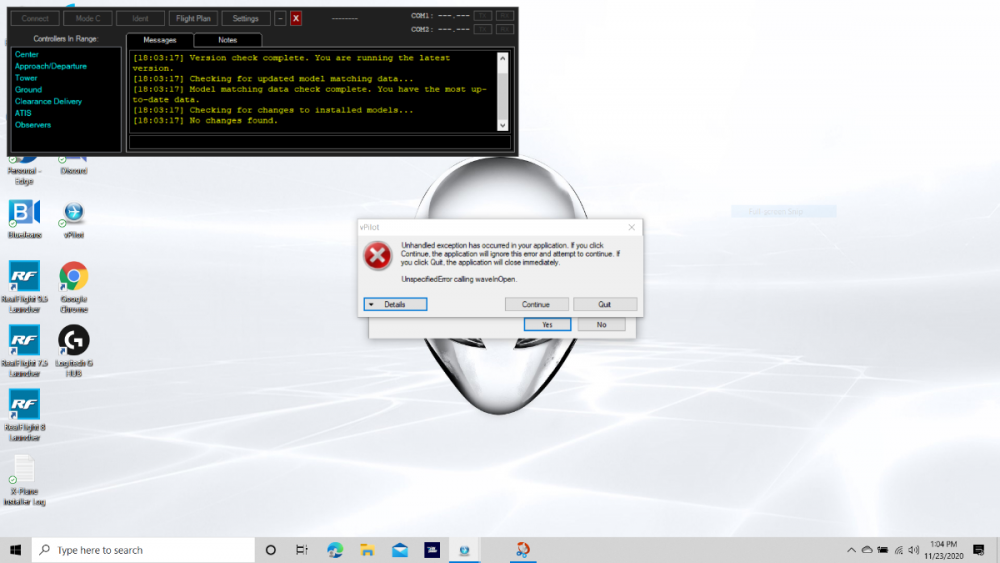Click the Microsoft Edge taskbar icon
This screenshot has height=563, width=1000.
coord(335,550)
